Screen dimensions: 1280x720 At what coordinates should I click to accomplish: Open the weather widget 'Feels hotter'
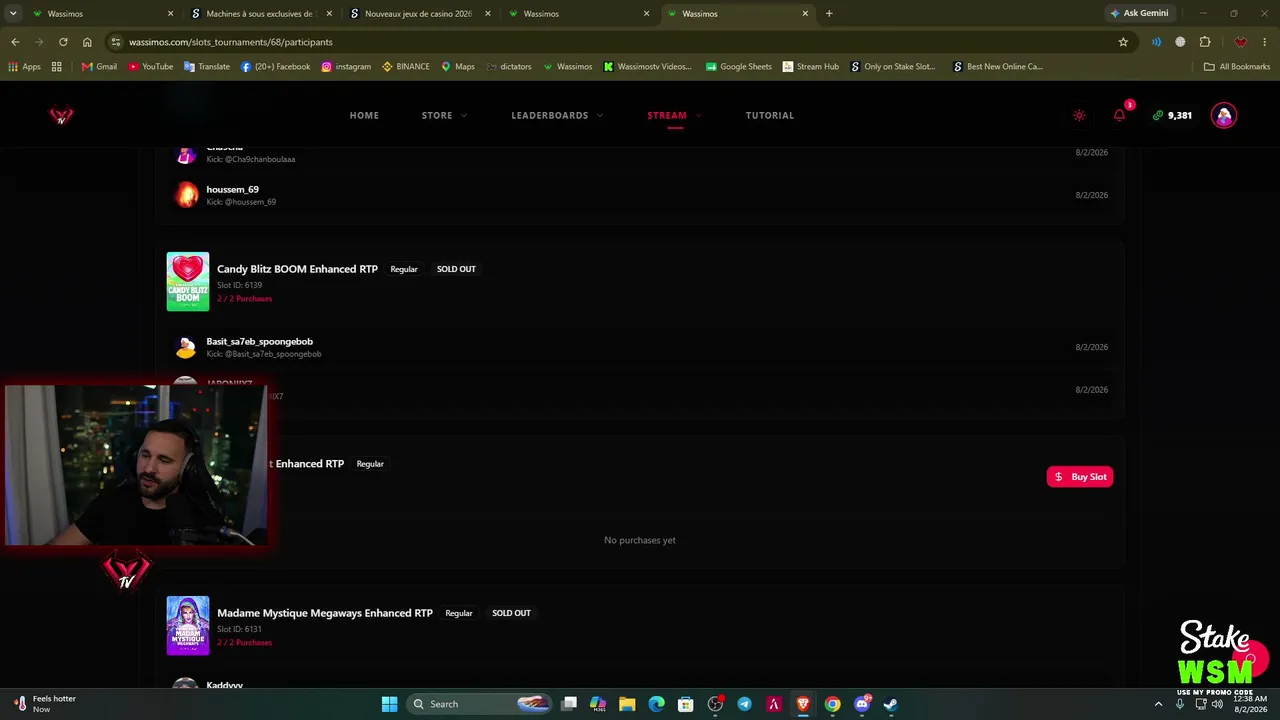(x=45, y=704)
